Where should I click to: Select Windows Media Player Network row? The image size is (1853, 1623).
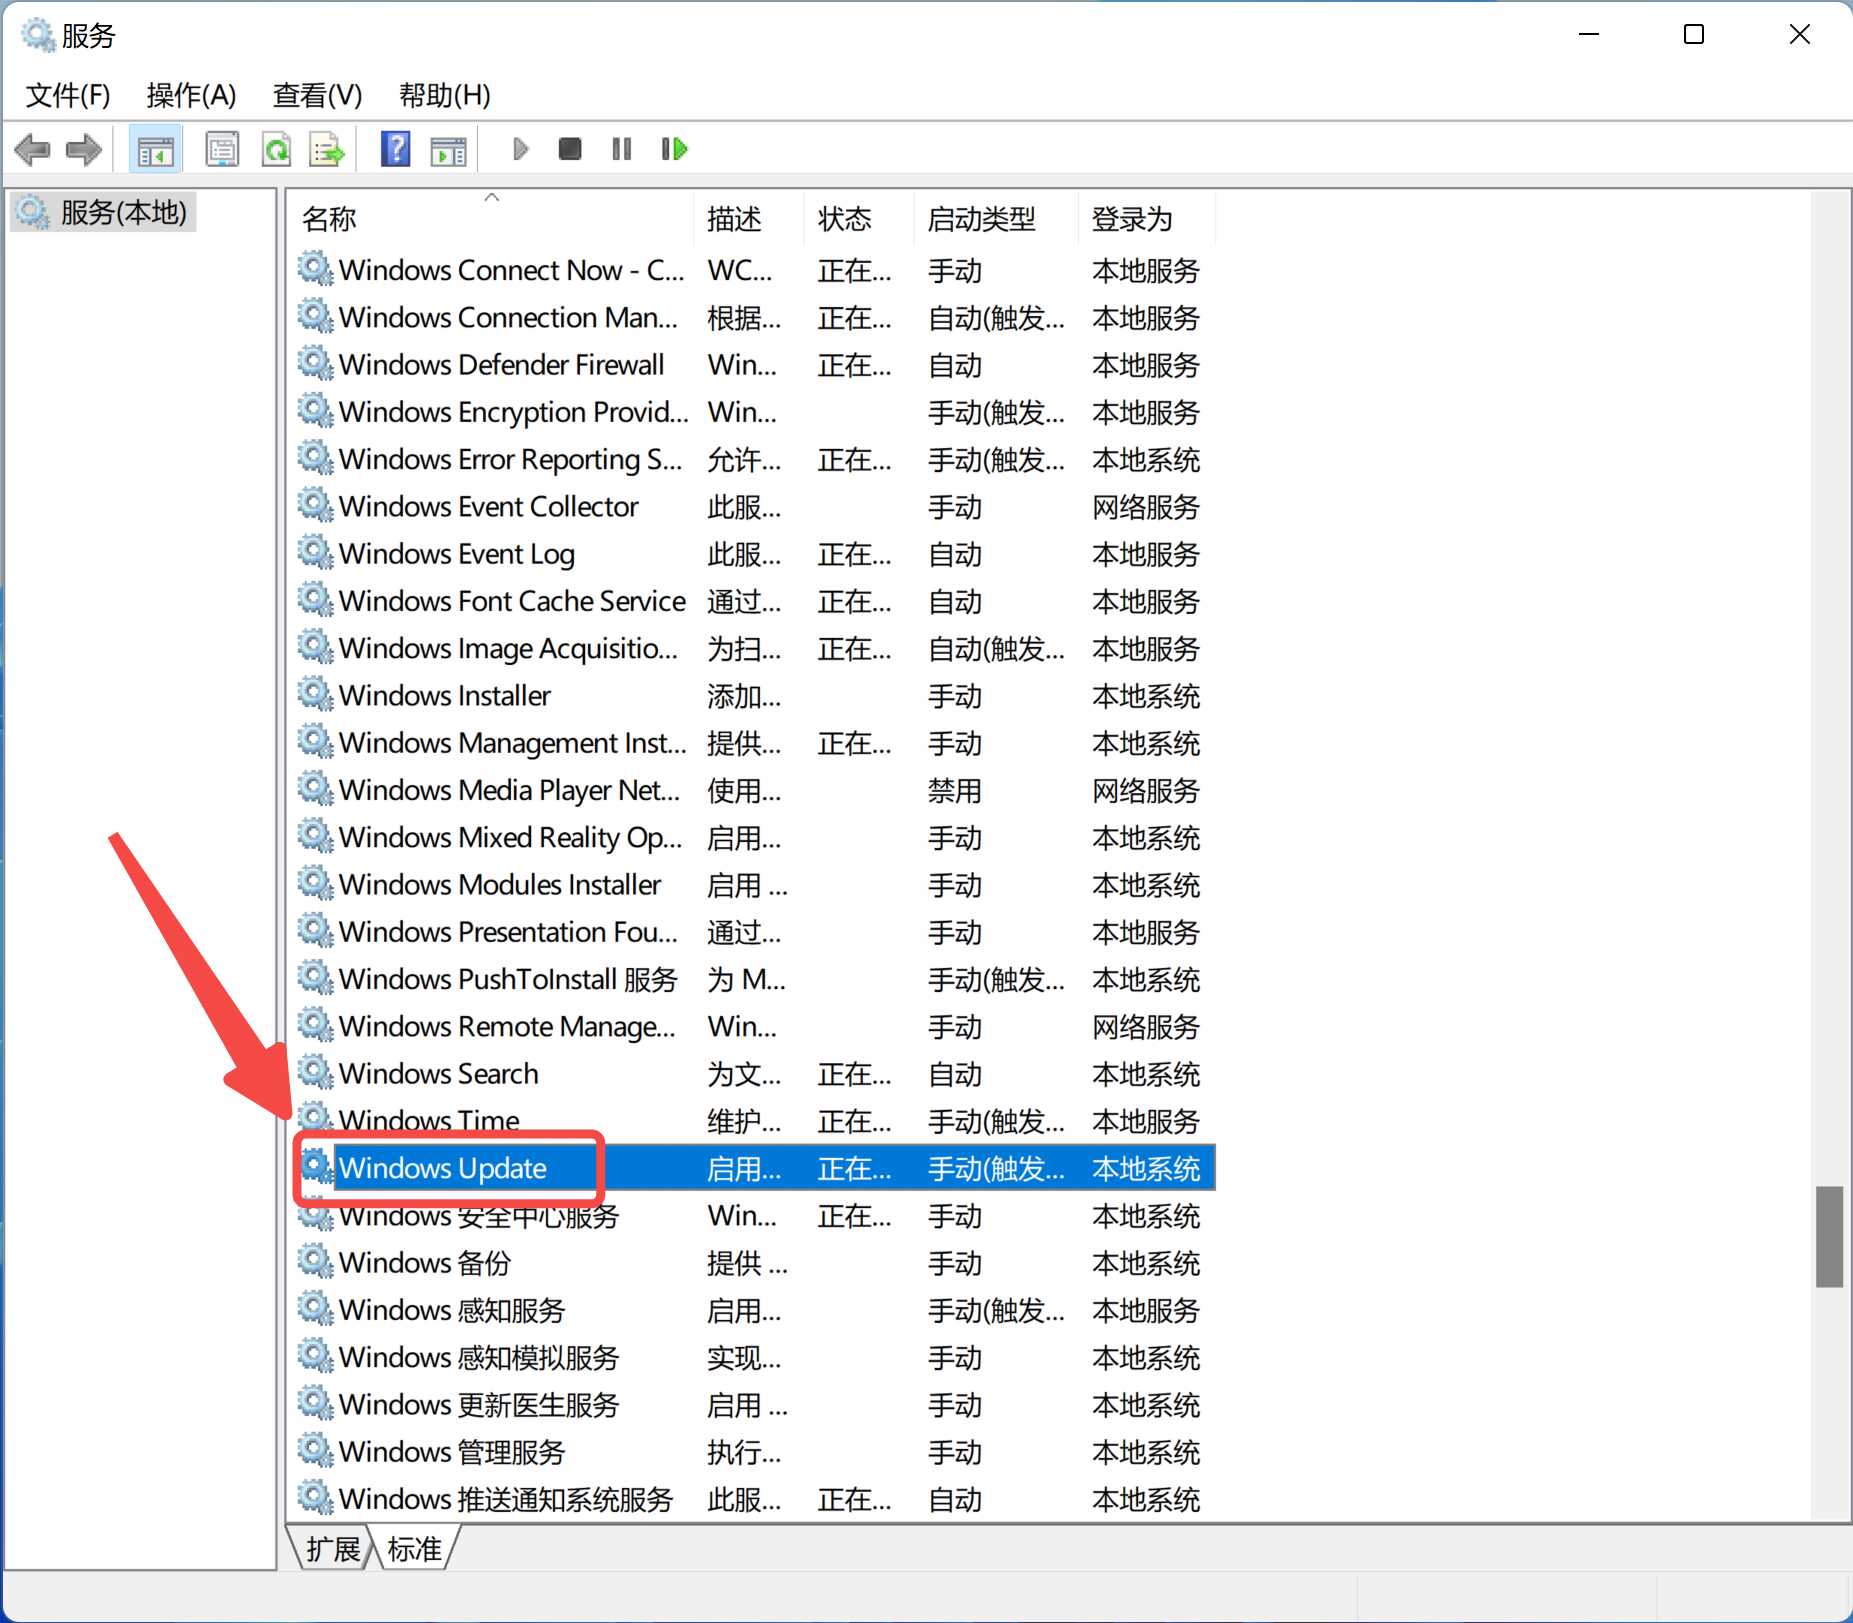[x=756, y=790]
